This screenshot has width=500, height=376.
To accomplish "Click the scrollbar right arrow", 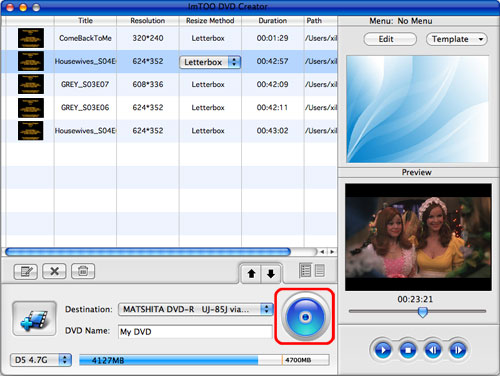I will coord(332,252).
